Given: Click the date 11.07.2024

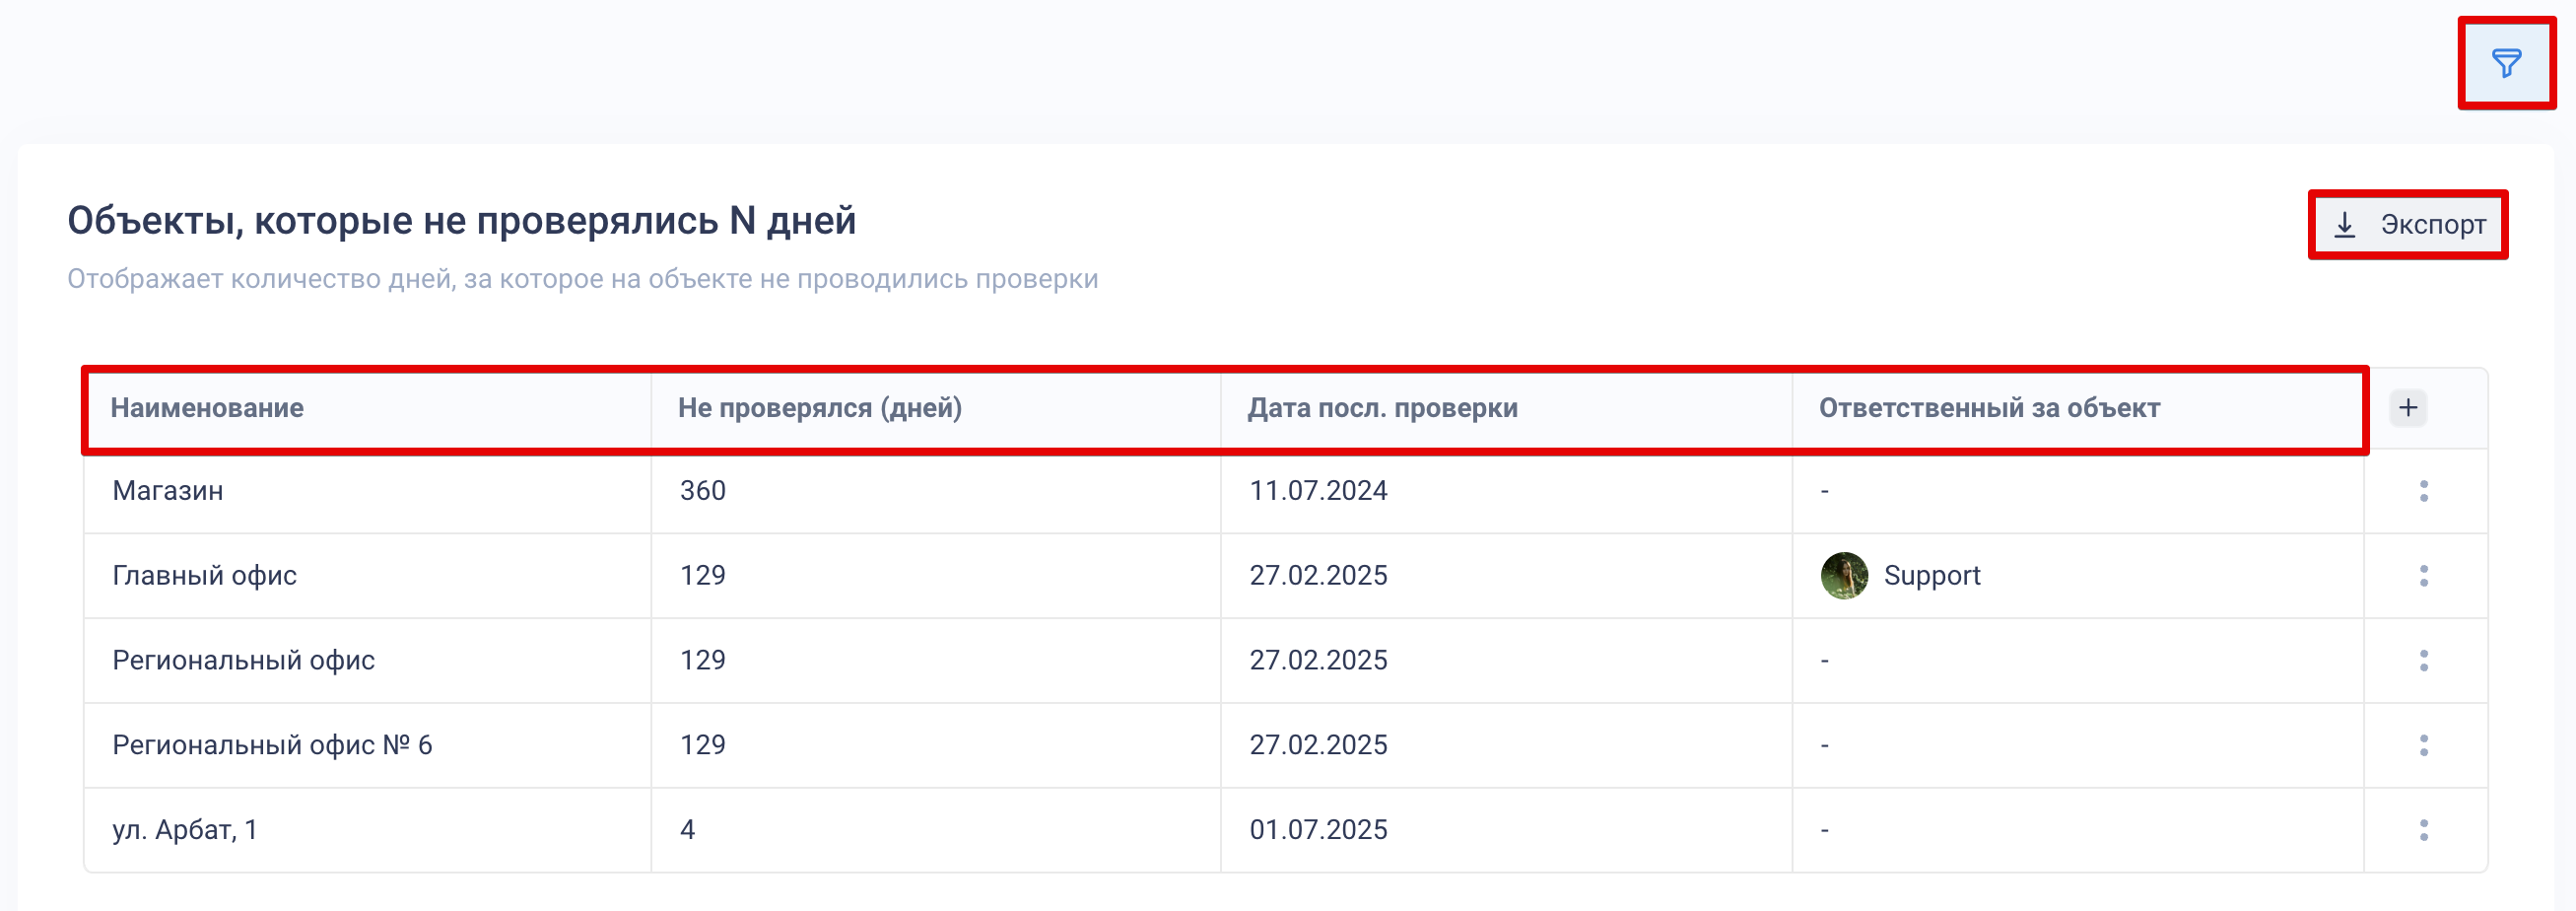Looking at the screenshot, I should (x=1318, y=491).
